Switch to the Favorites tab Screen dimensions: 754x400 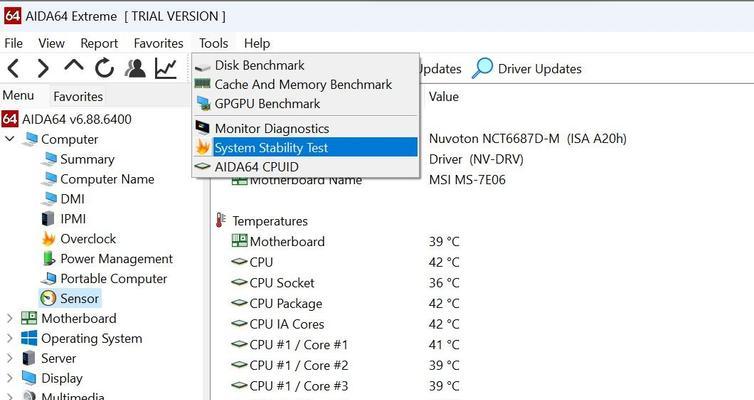pos(78,96)
